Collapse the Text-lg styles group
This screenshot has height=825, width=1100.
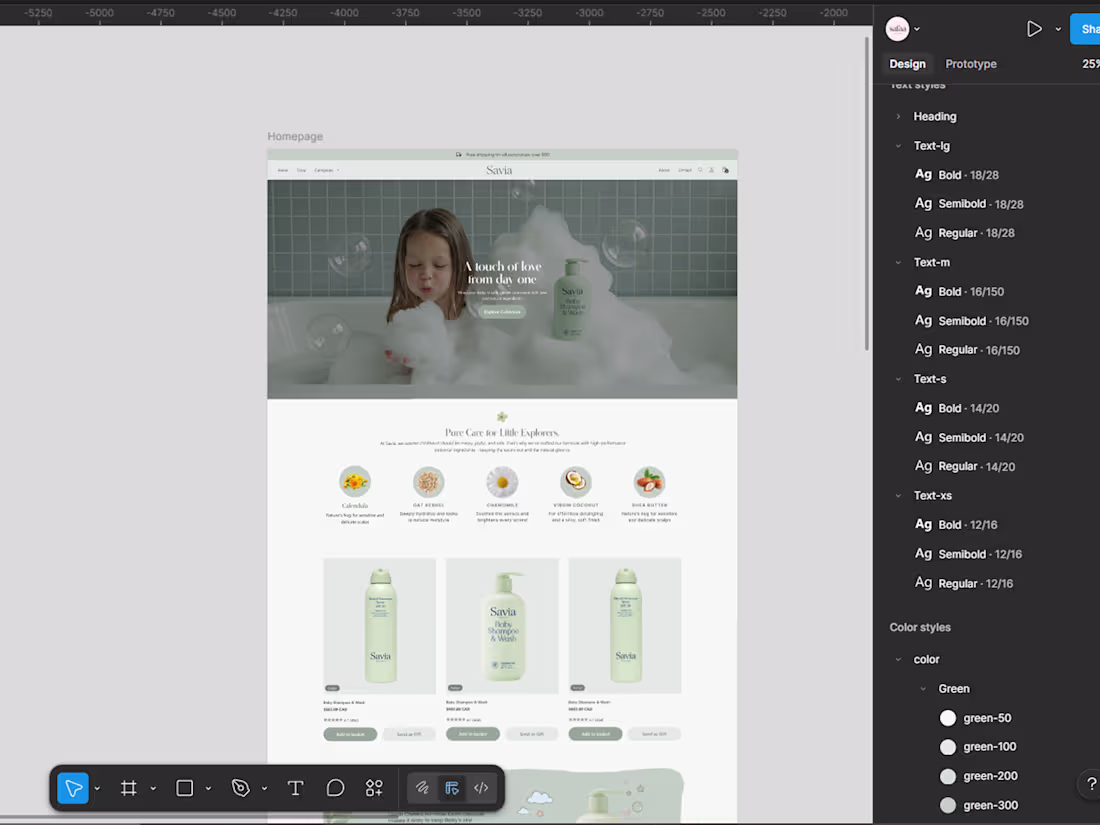point(898,146)
